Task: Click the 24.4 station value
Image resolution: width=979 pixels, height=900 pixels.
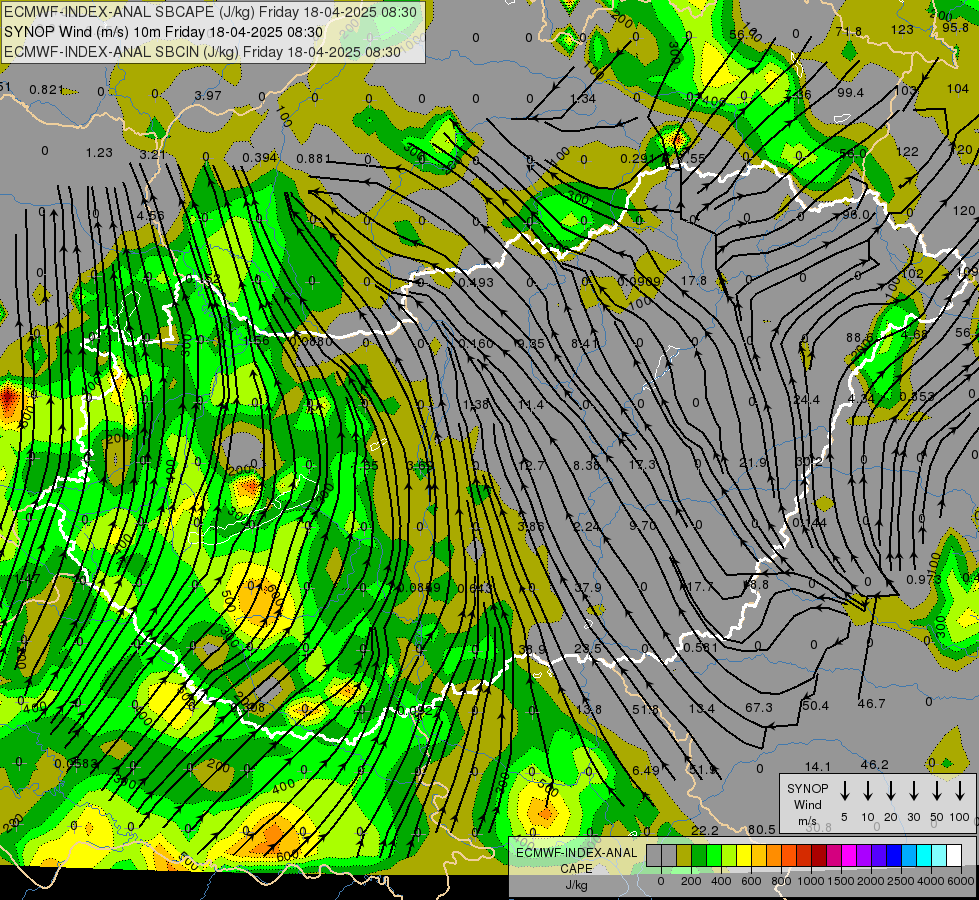Action: click(x=806, y=400)
